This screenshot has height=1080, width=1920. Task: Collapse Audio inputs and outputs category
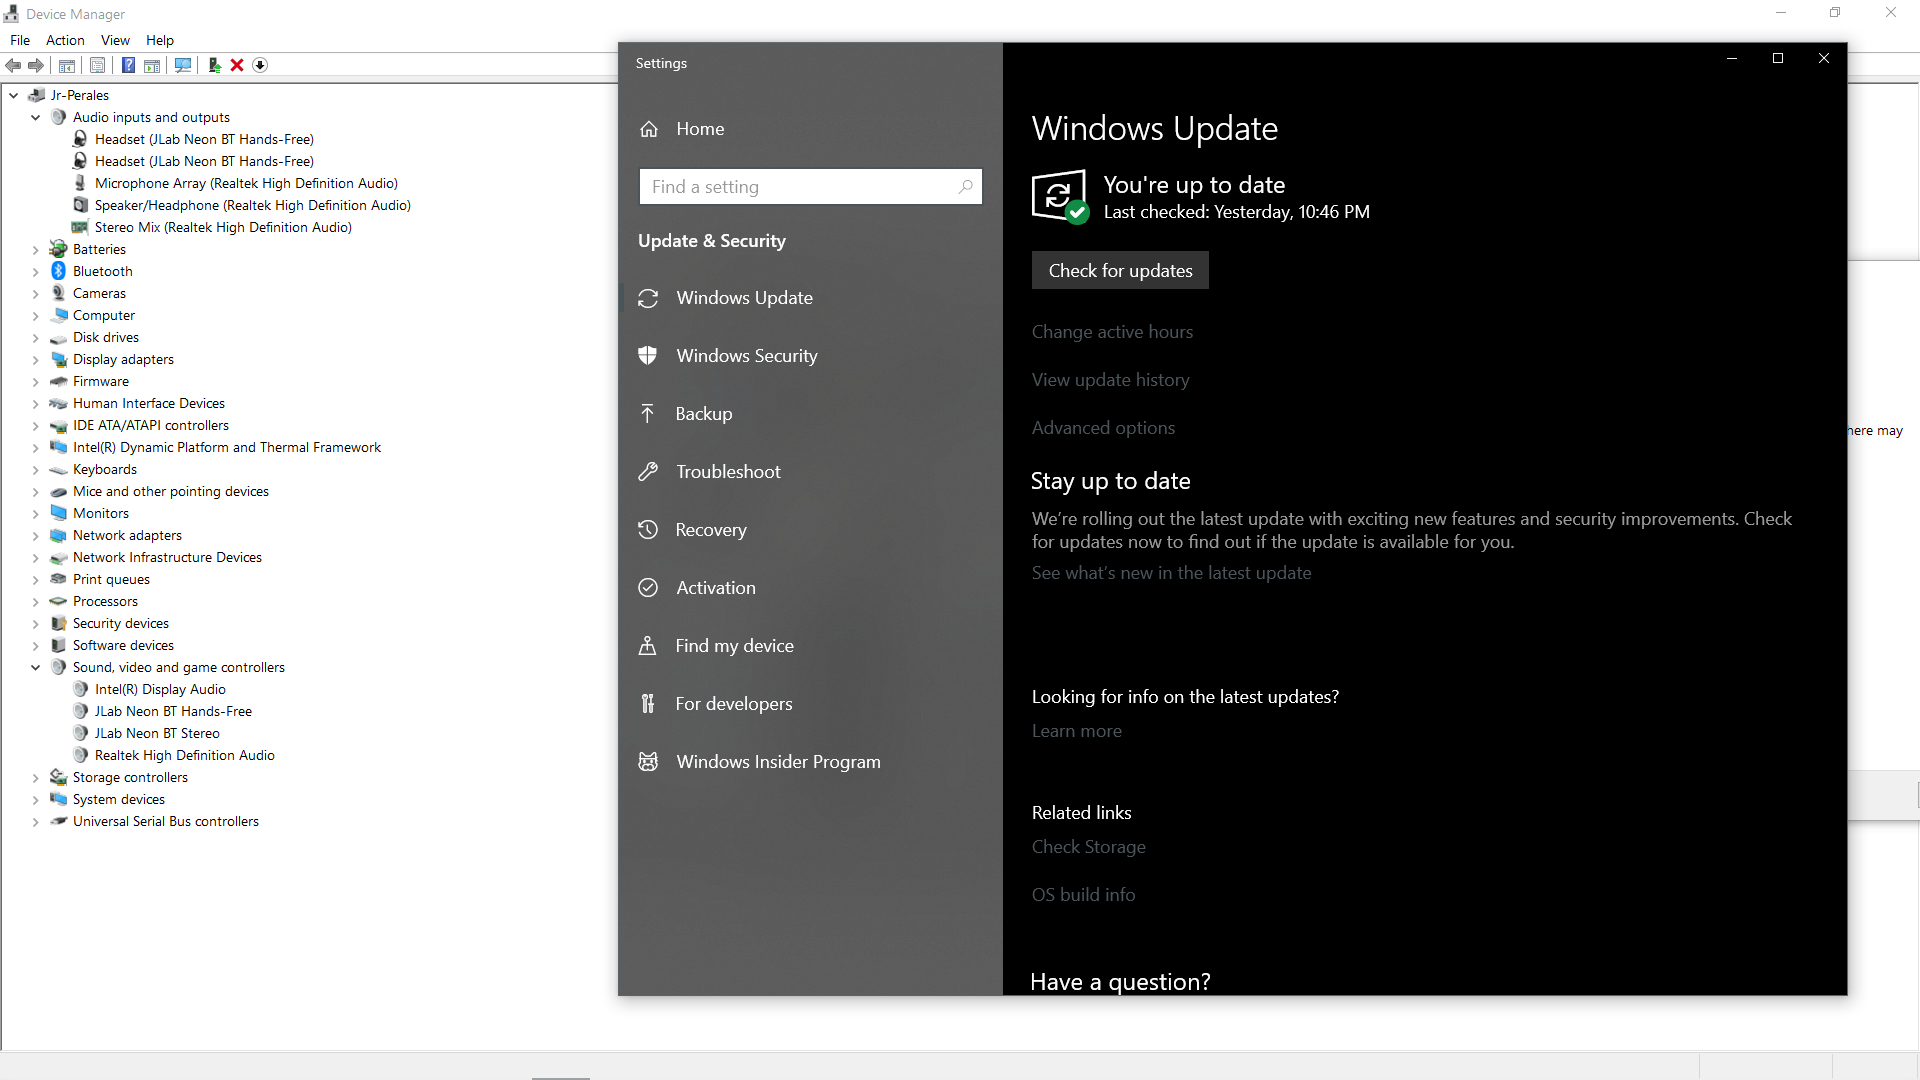click(x=36, y=118)
